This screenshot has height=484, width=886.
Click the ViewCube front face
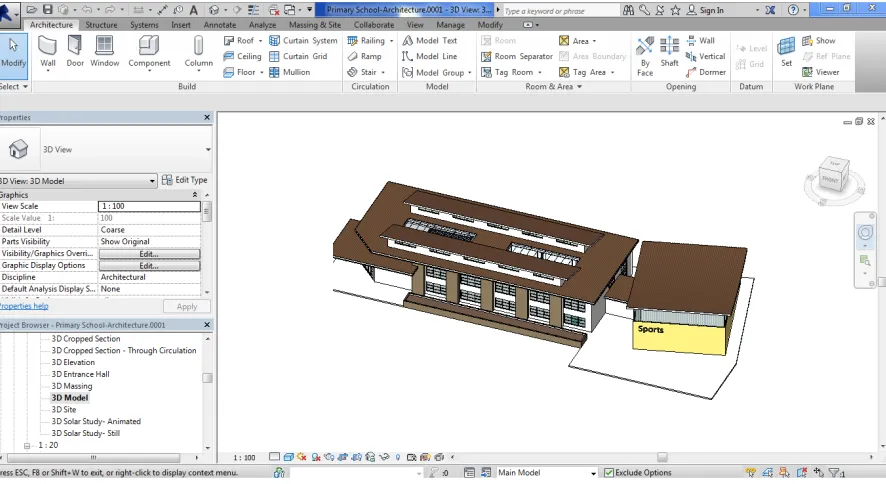click(x=830, y=180)
